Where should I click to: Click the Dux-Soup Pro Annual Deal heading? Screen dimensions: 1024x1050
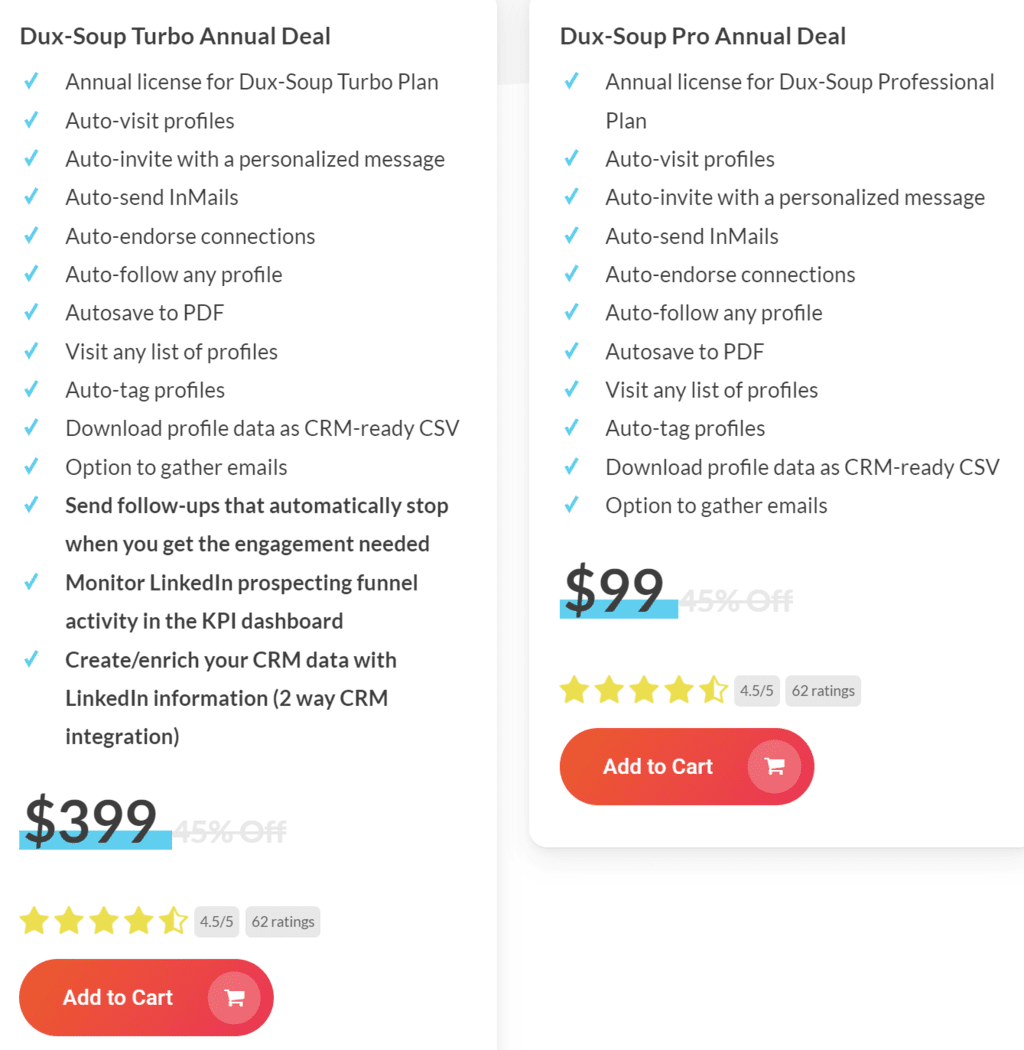coord(703,36)
